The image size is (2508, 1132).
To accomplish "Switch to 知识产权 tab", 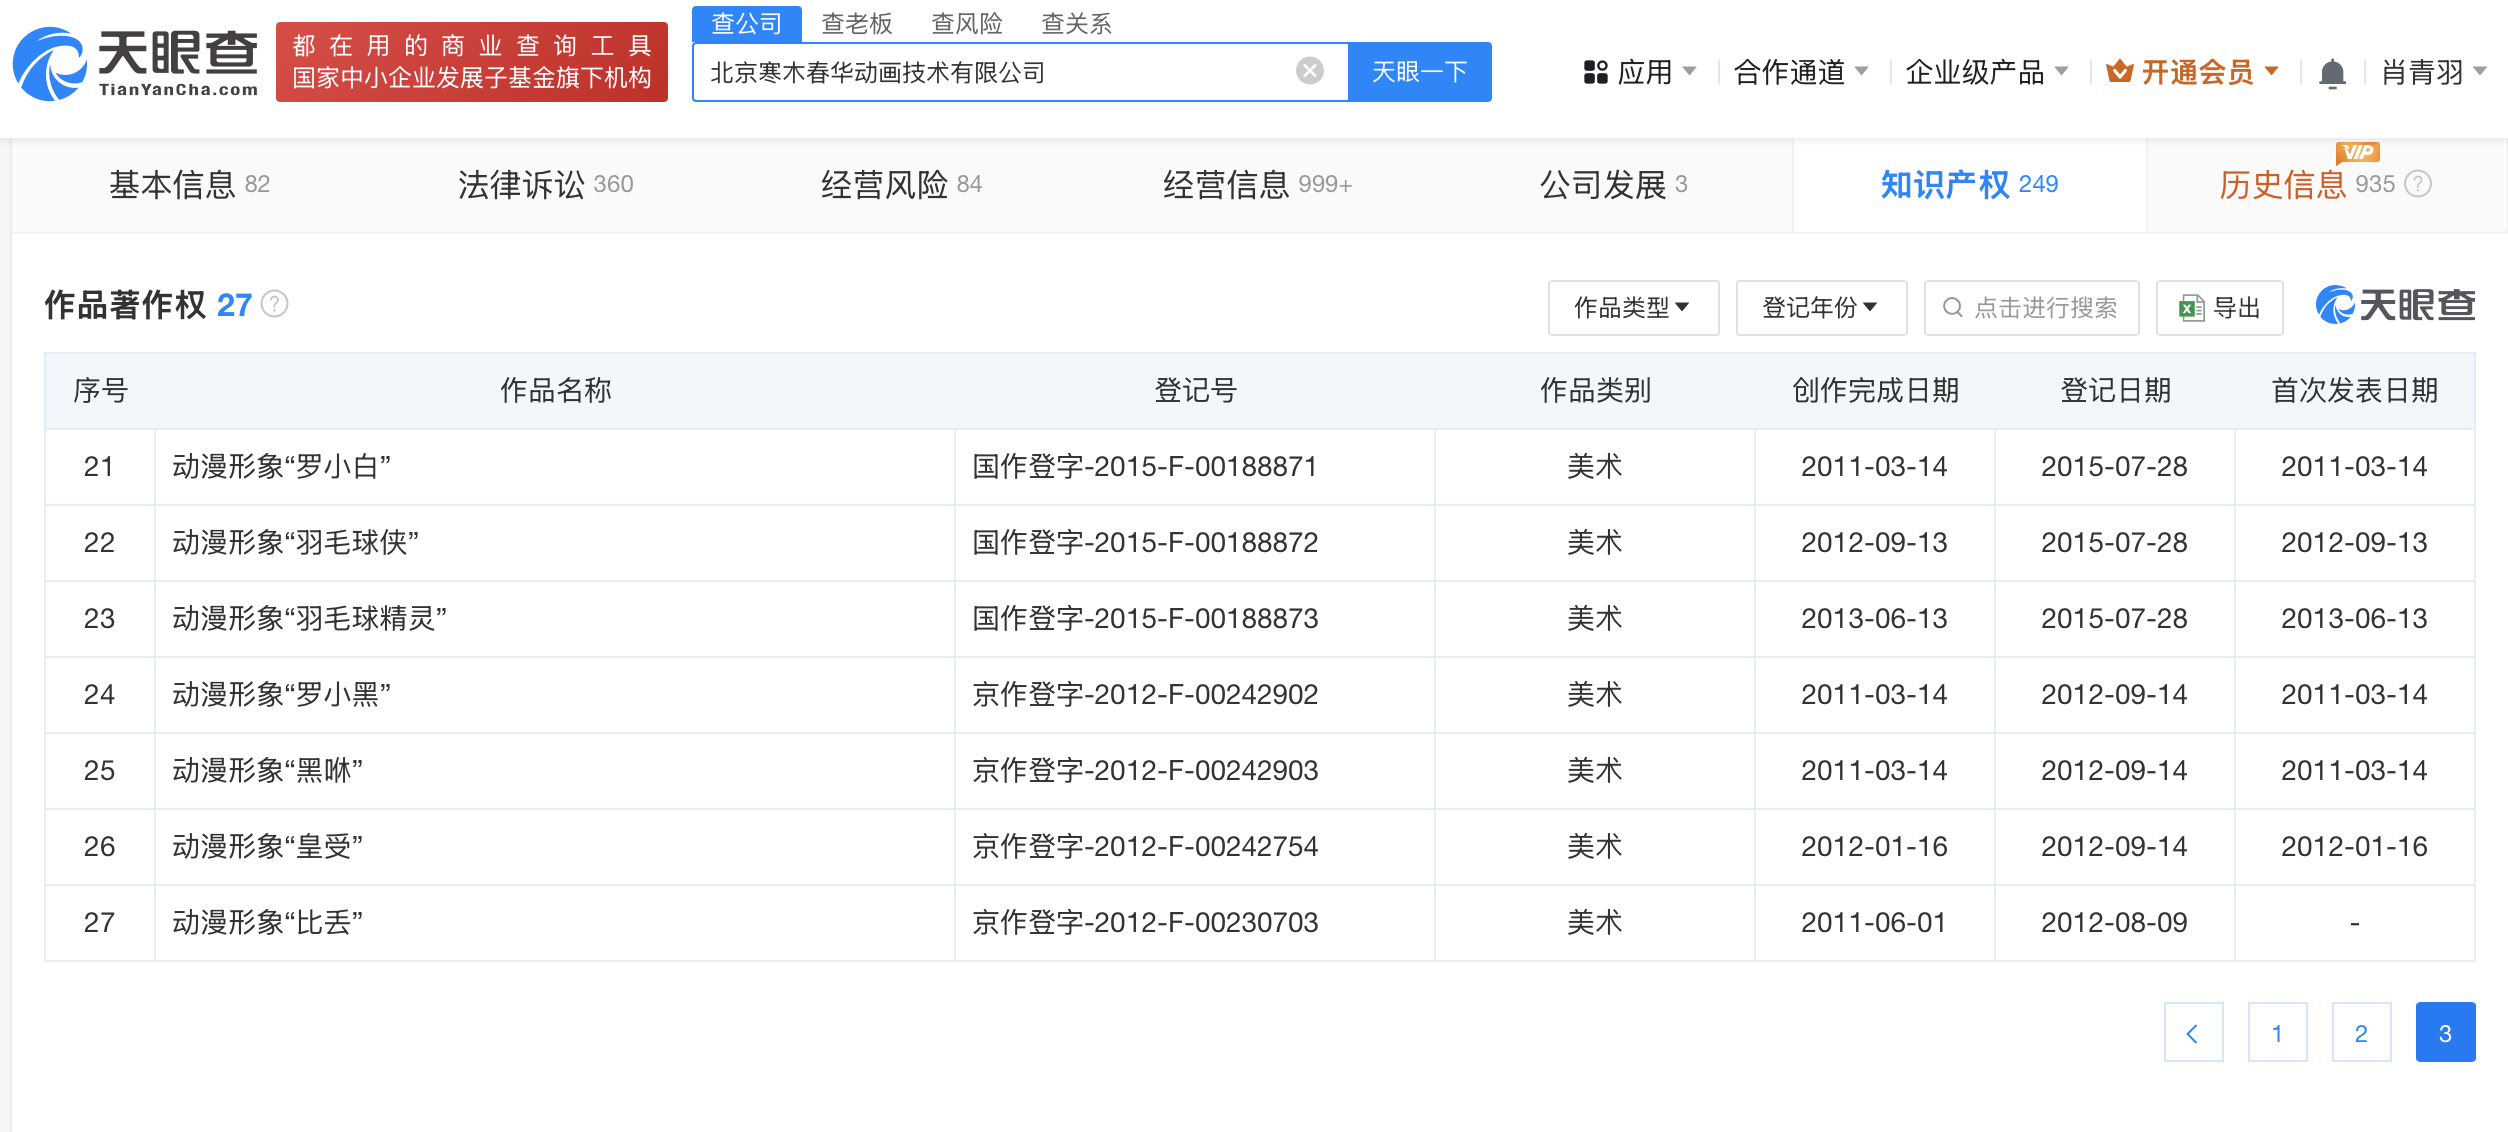I will click(1969, 185).
